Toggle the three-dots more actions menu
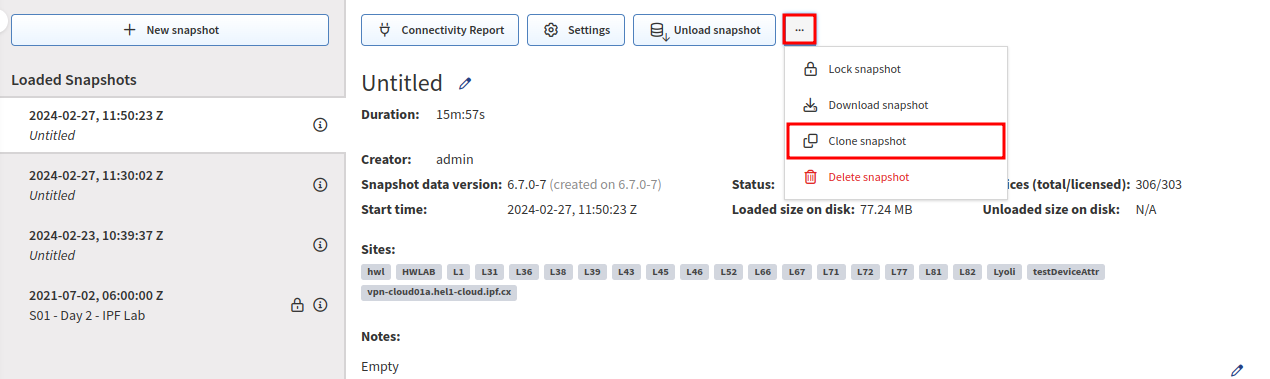1270x379 pixels. 799,30
